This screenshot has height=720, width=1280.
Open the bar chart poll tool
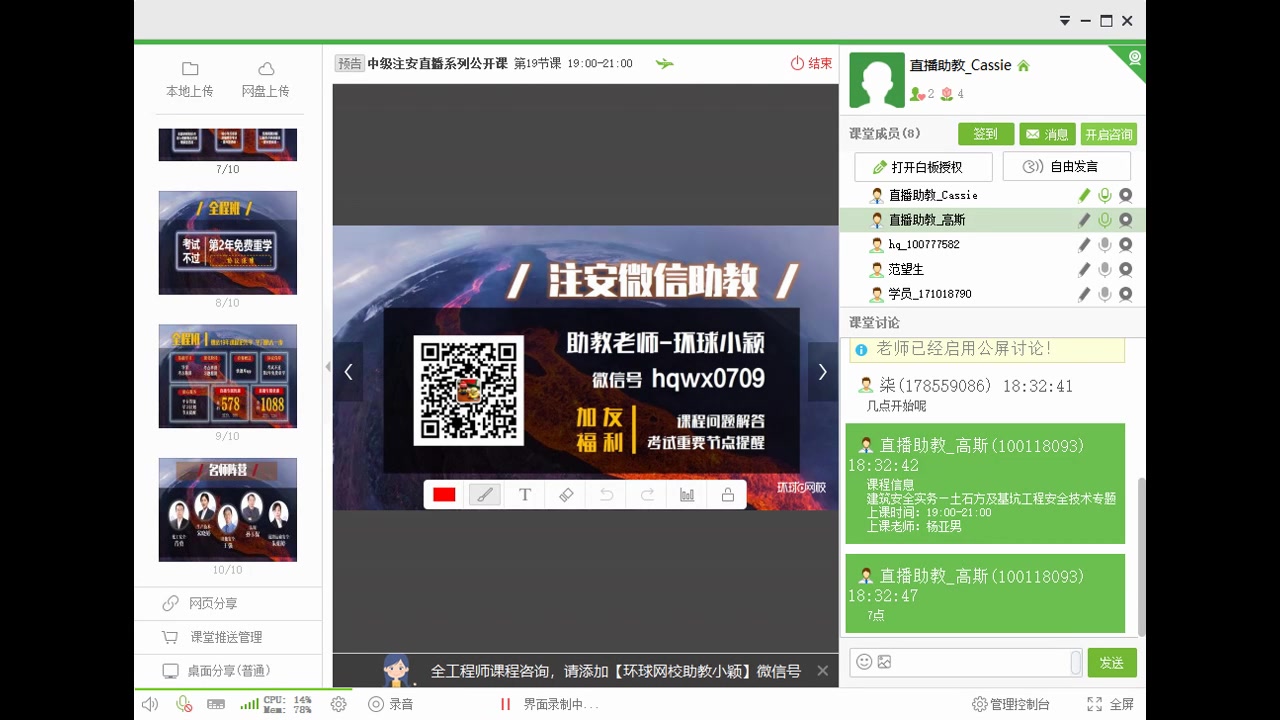pyautogui.click(x=687, y=495)
